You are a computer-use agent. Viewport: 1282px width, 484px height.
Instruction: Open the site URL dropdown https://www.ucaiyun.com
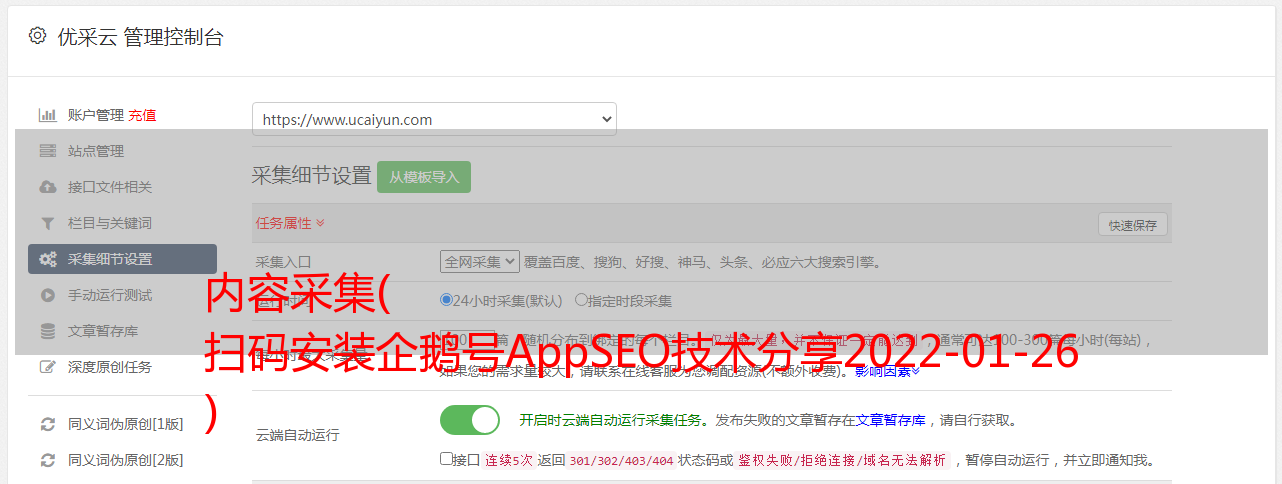tap(434, 119)
